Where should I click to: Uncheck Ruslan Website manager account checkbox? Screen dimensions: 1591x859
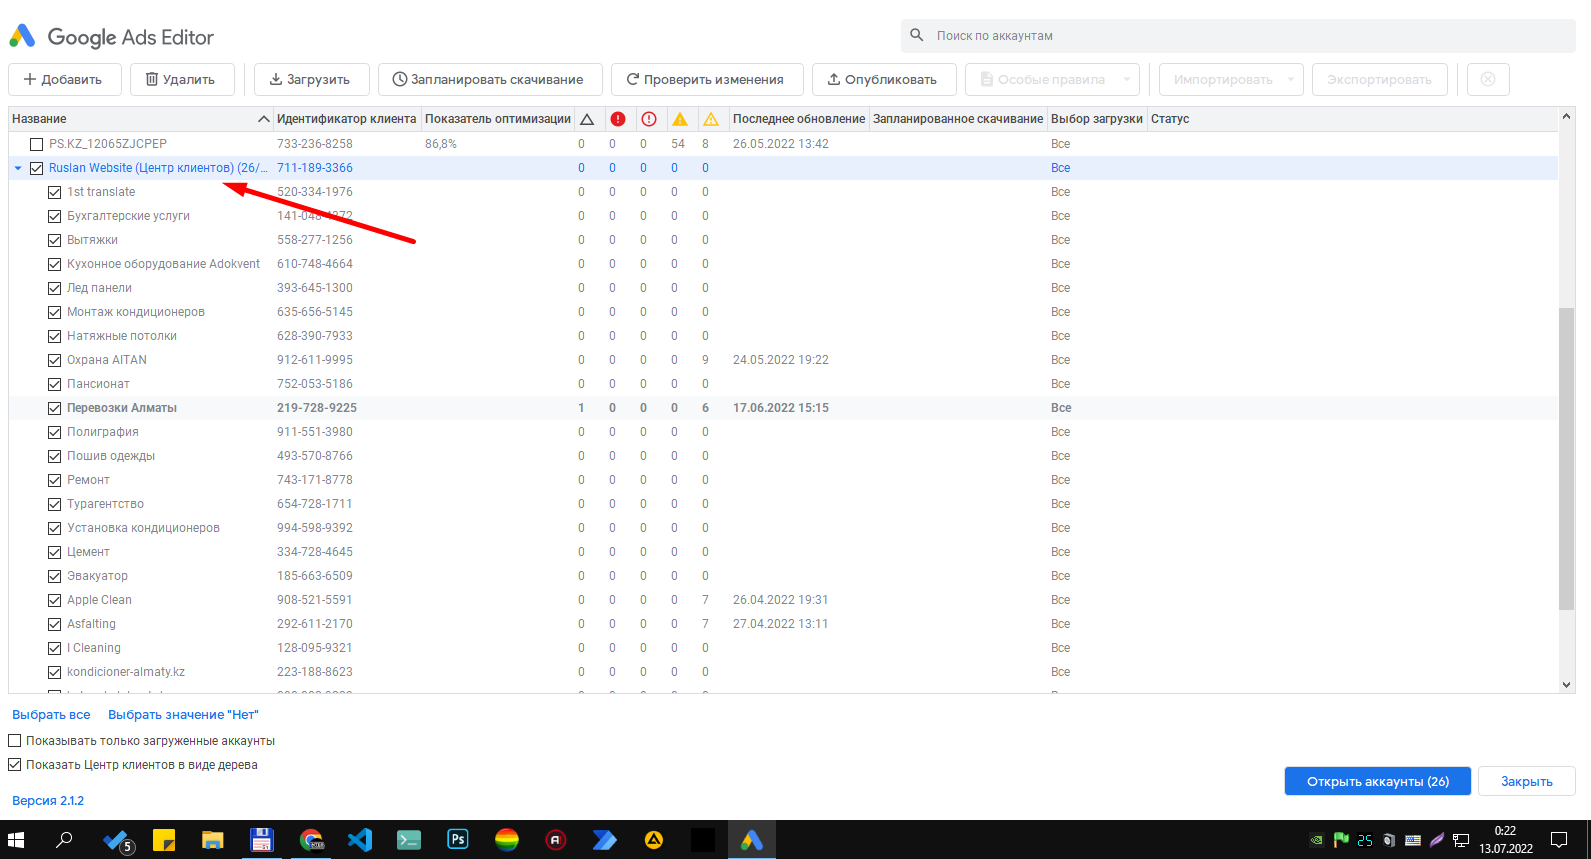[37, 168]
